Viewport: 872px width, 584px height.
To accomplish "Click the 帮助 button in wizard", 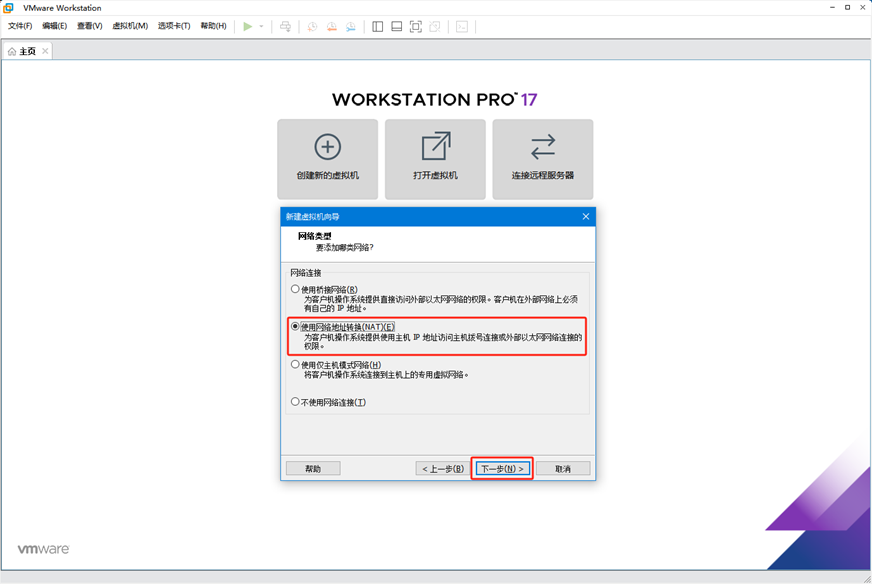I will [313, 469].
